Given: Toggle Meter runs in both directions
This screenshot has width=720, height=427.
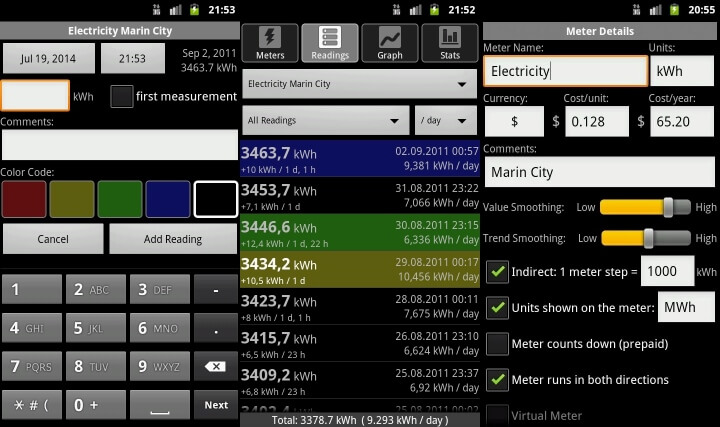Looking at the screenshot, I should click(x=497, y=379).
